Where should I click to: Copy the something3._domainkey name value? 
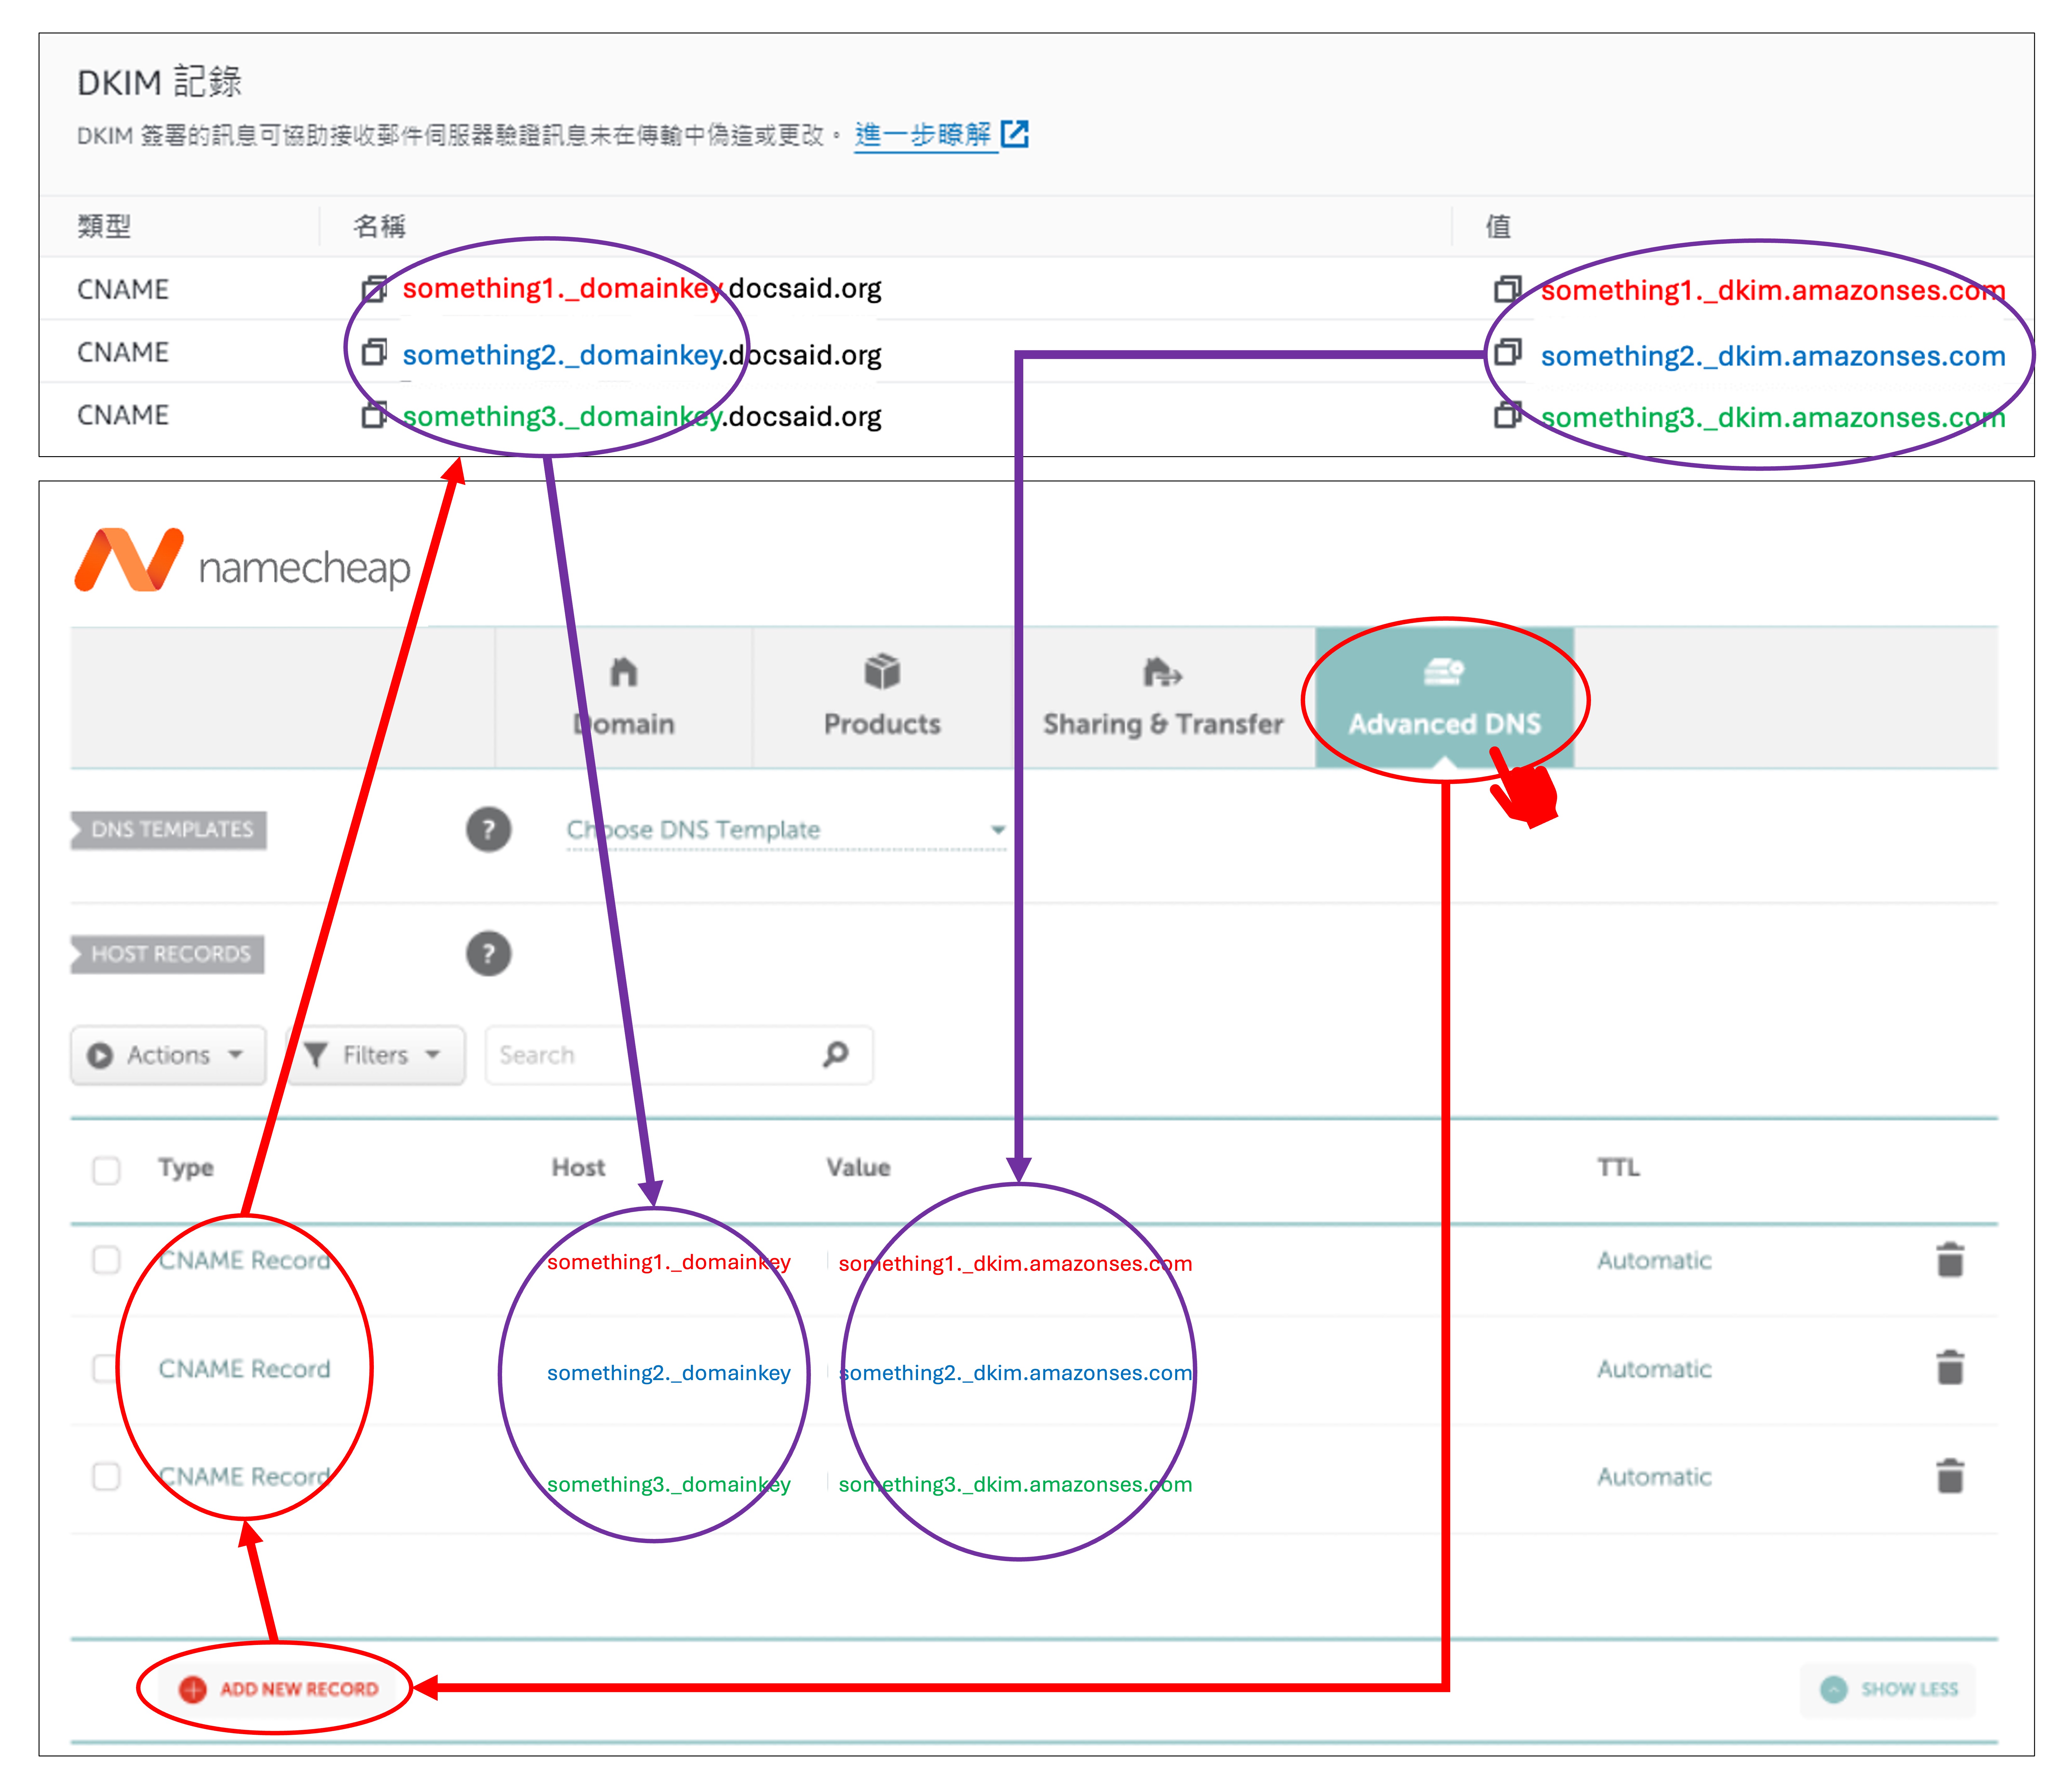click(x=374, y=415)
